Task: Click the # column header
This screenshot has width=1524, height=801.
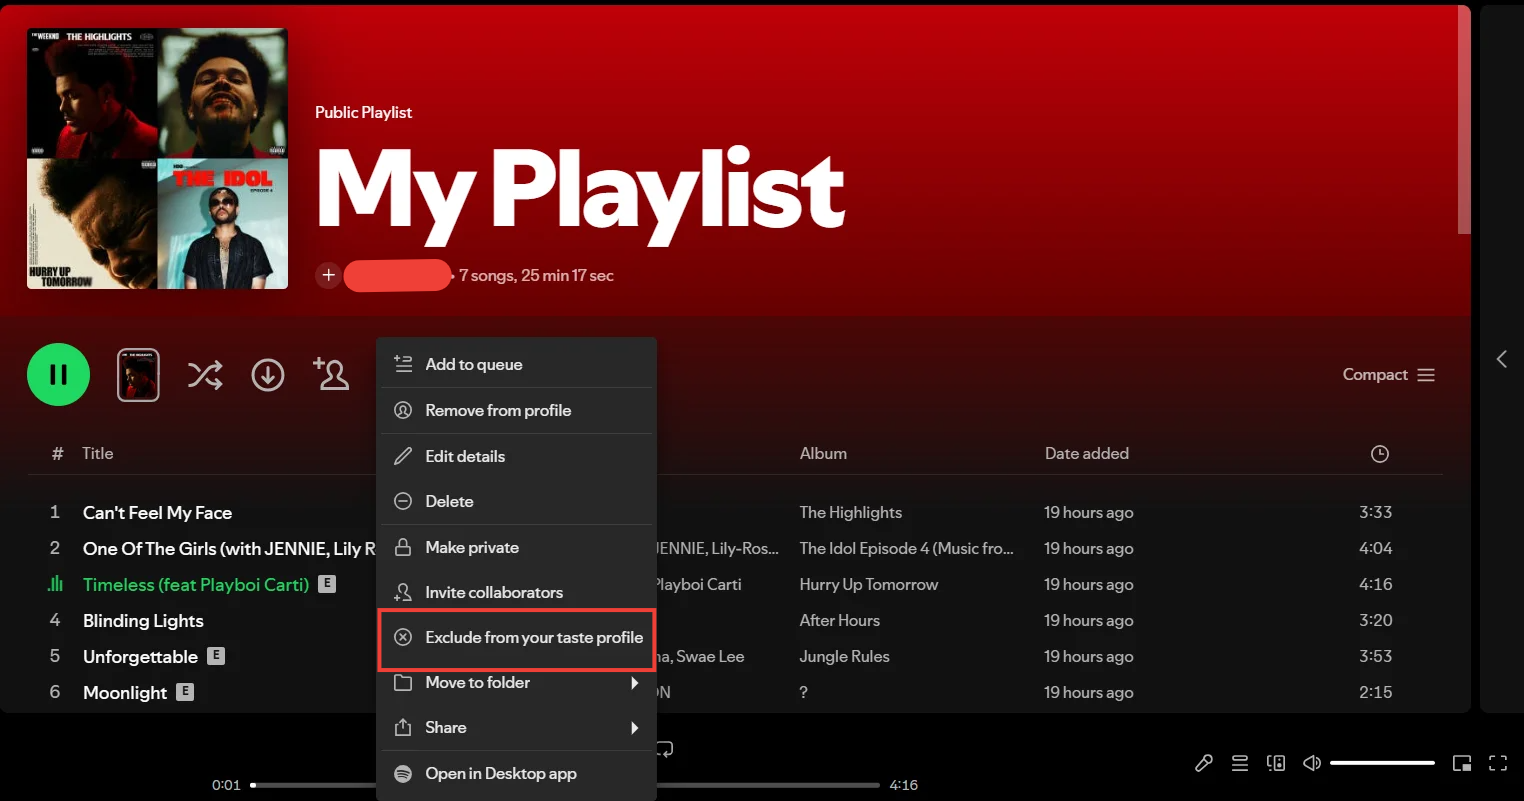Action: [57, 453]
